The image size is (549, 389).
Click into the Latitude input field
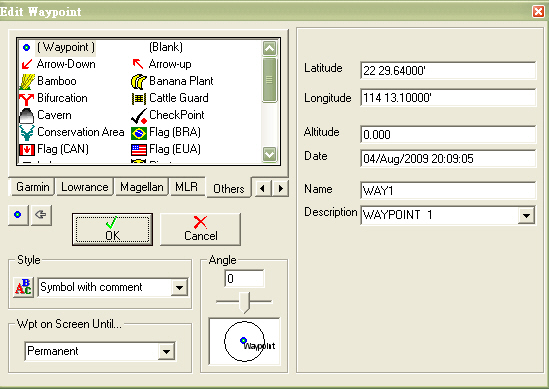point(448,70)
